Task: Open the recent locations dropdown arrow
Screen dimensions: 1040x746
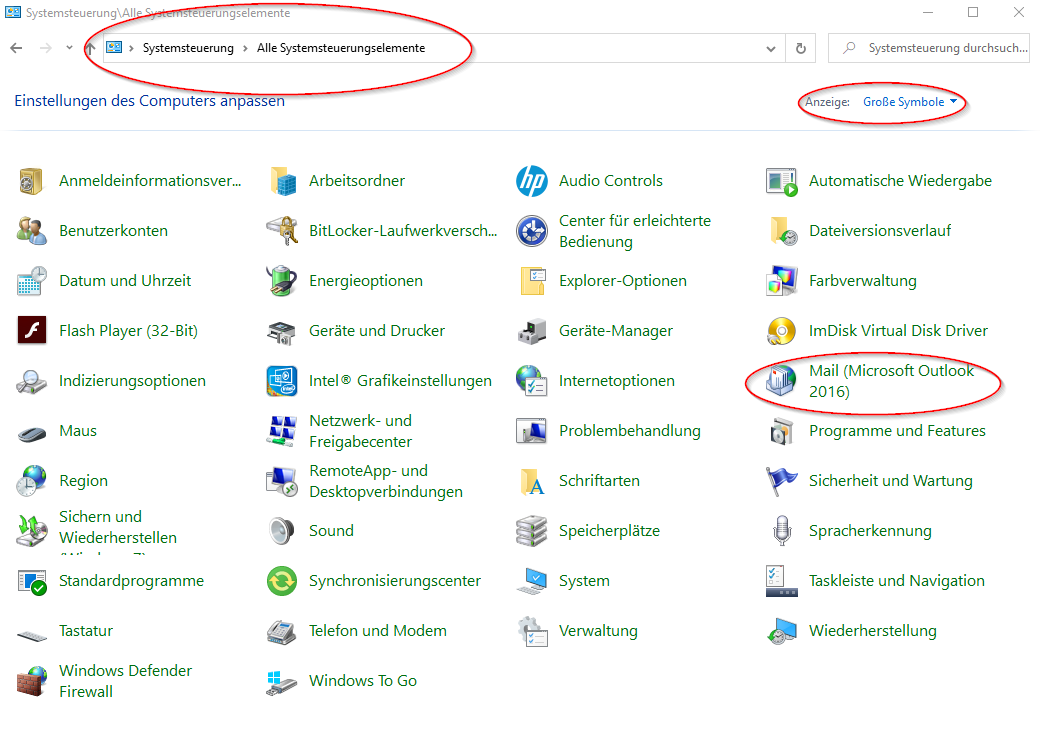Action: pos(69,48)
